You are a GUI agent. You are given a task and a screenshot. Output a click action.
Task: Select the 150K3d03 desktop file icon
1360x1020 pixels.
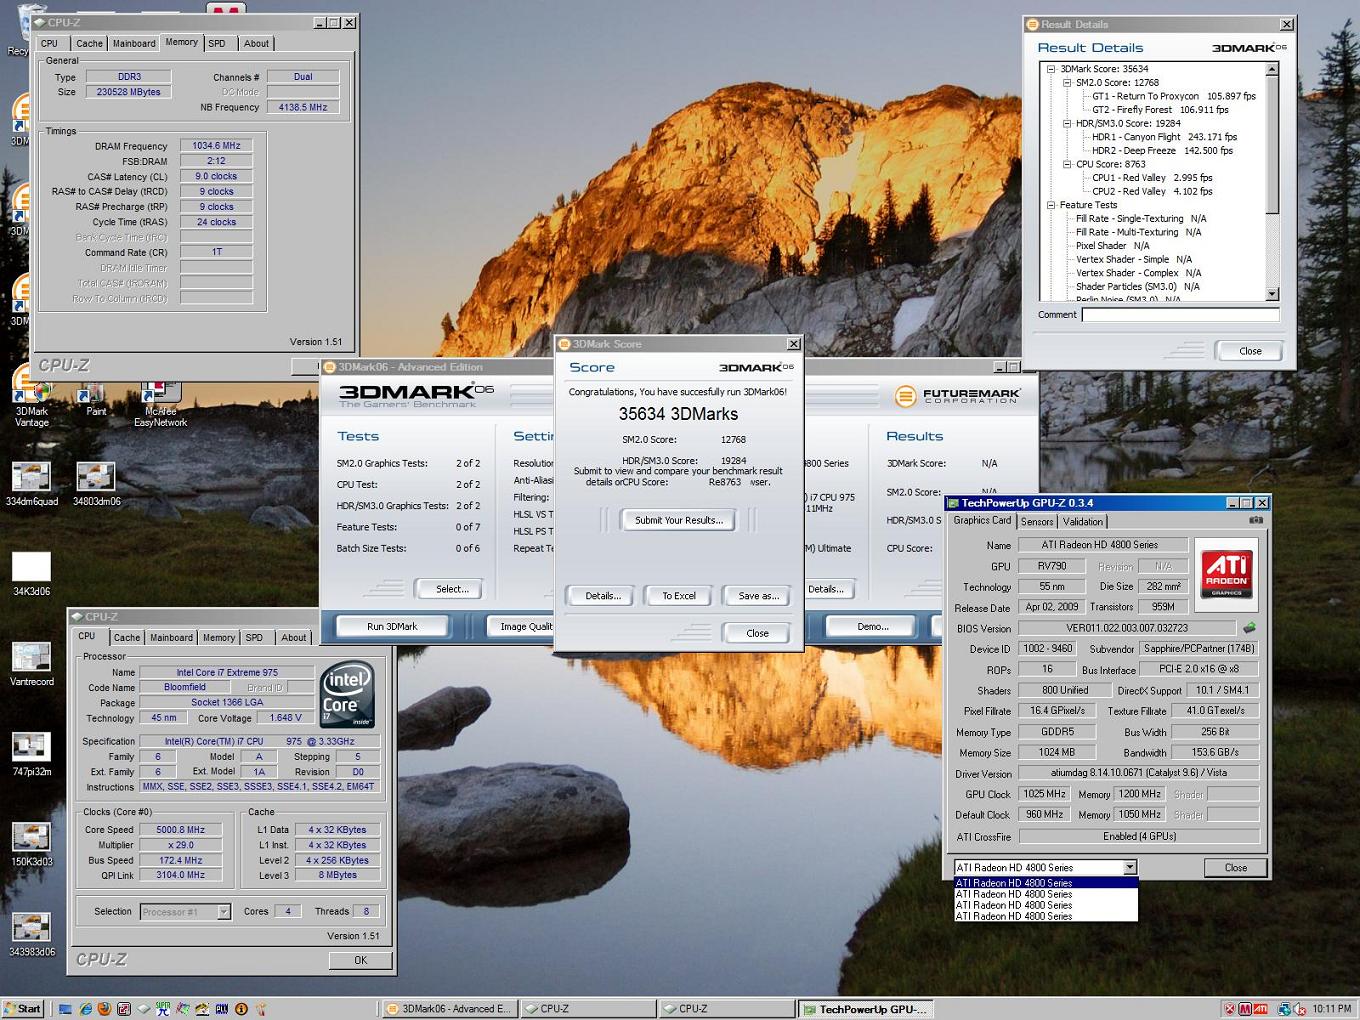[x=31, y=844]
